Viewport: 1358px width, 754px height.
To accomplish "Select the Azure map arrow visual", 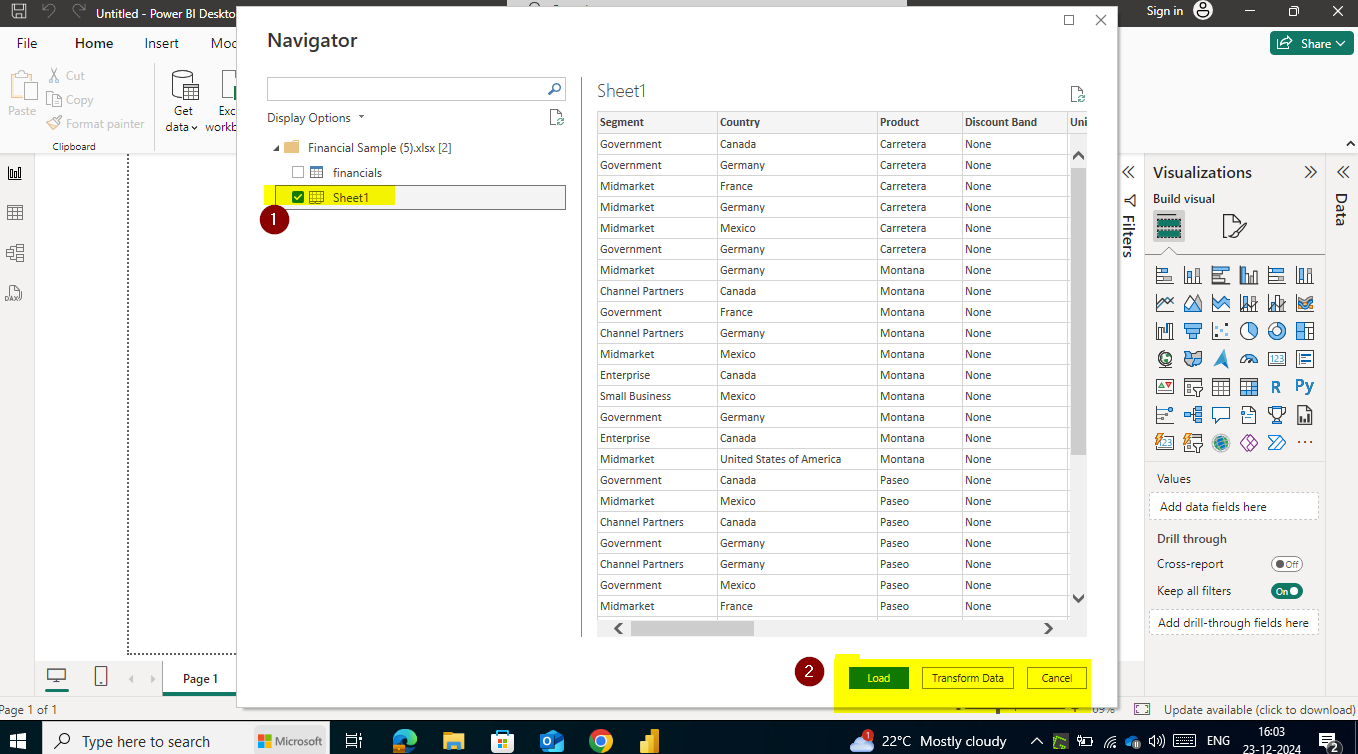I will point(1220,359).
